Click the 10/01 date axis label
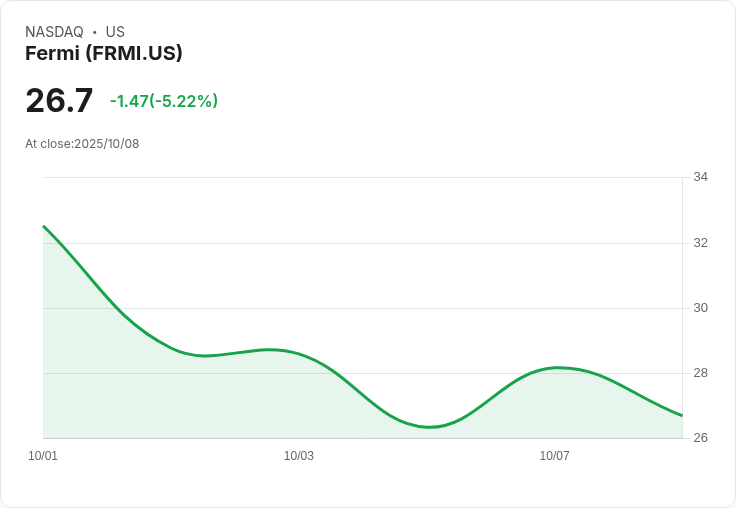Screen dimensions: 736x508 tap(43, 456)
